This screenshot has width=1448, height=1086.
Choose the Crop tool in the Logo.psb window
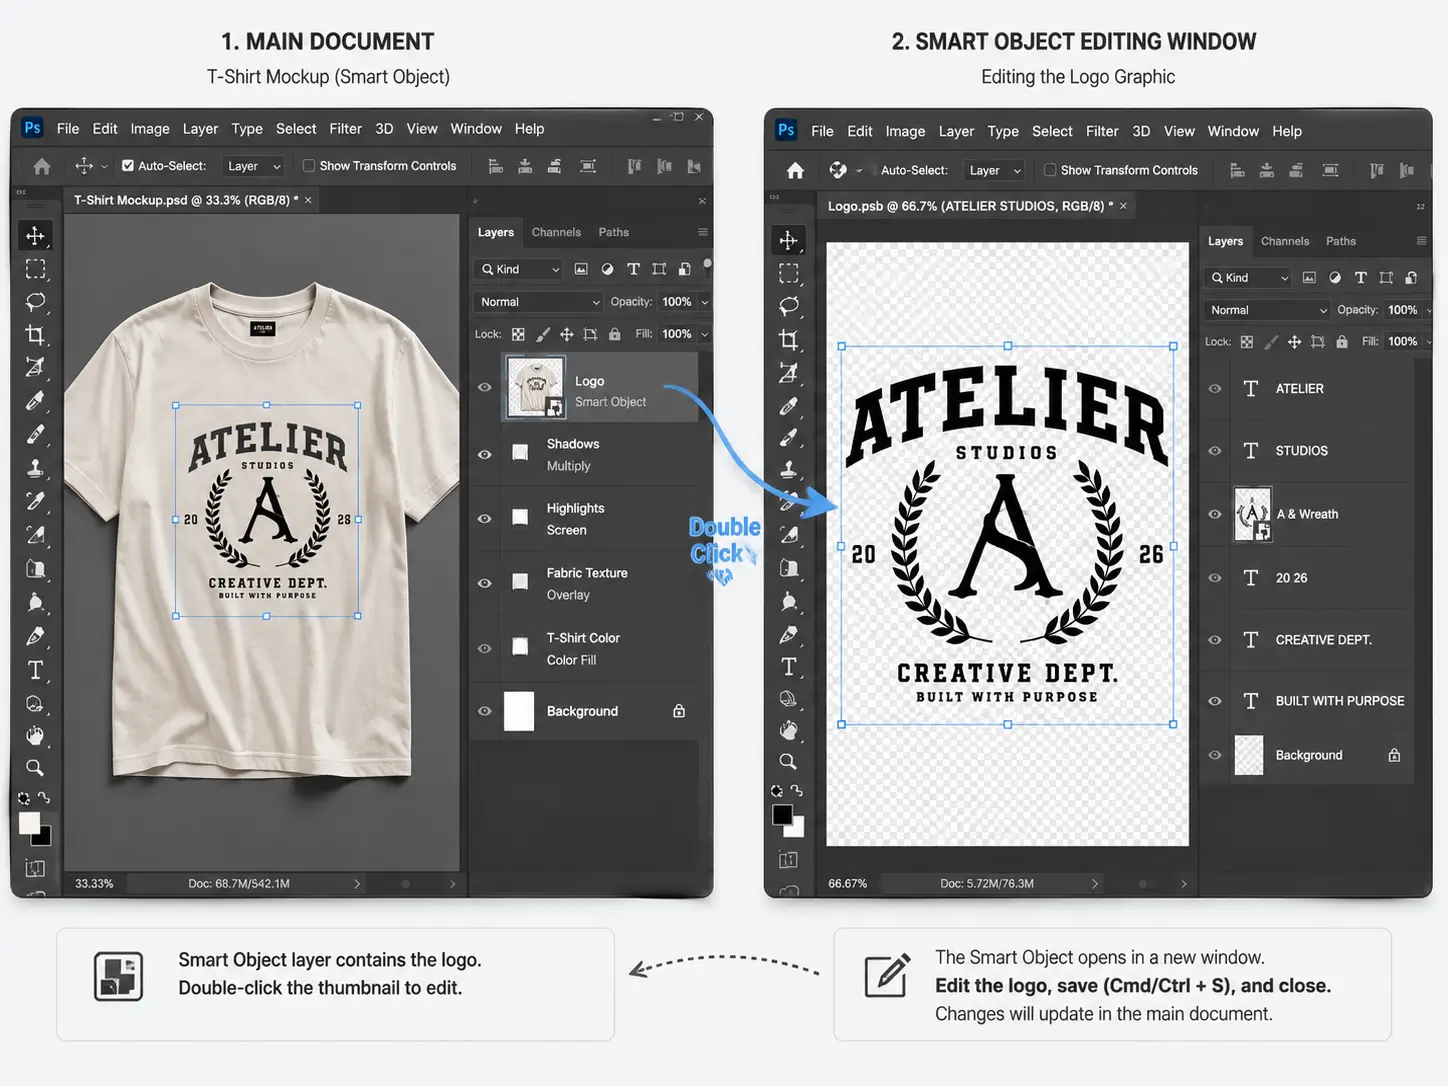click(x=789, y=339)
